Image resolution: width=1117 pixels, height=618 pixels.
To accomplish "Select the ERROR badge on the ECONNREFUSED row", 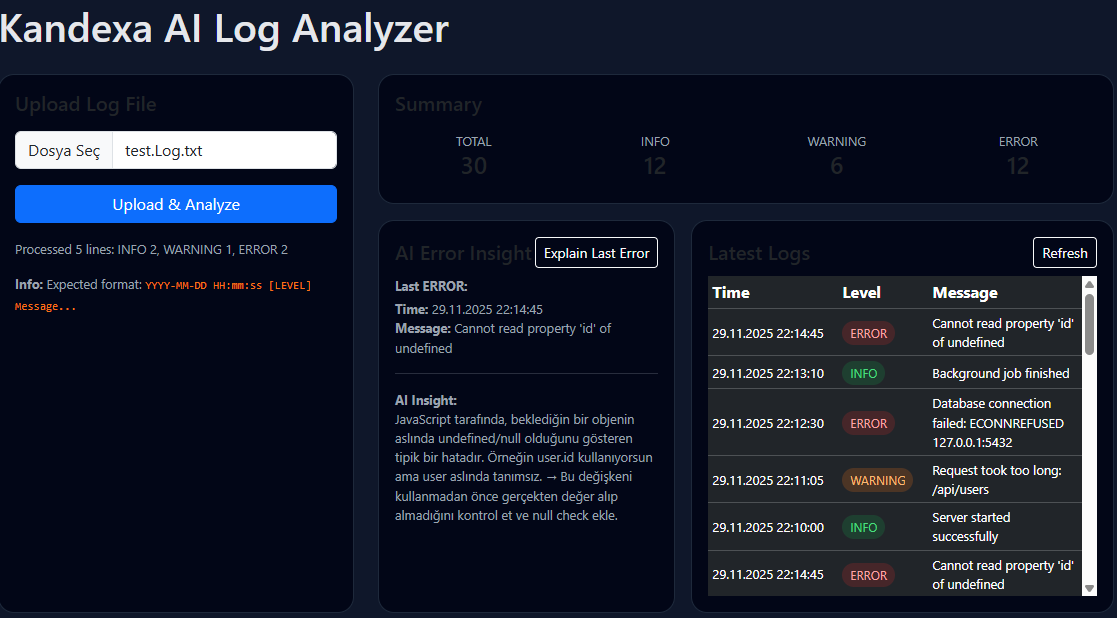I will coord(866,423).
